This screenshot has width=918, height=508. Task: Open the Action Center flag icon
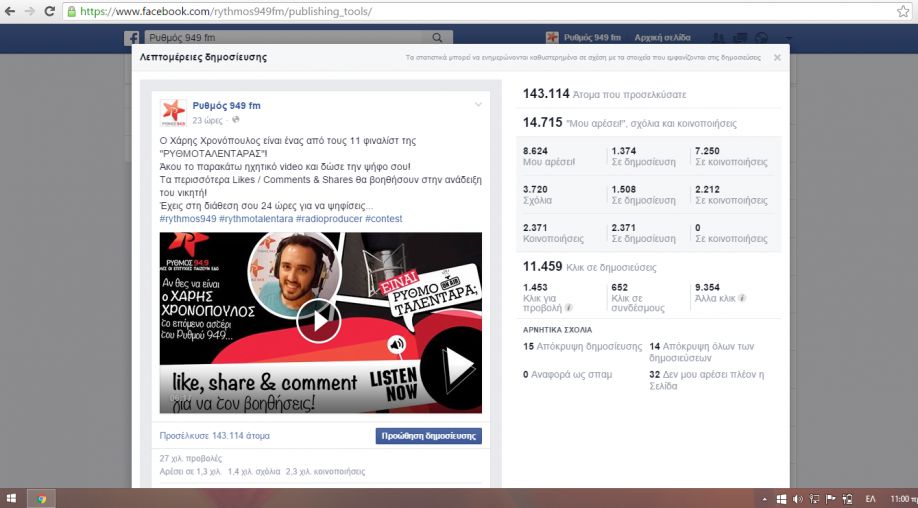click(830, 499)
